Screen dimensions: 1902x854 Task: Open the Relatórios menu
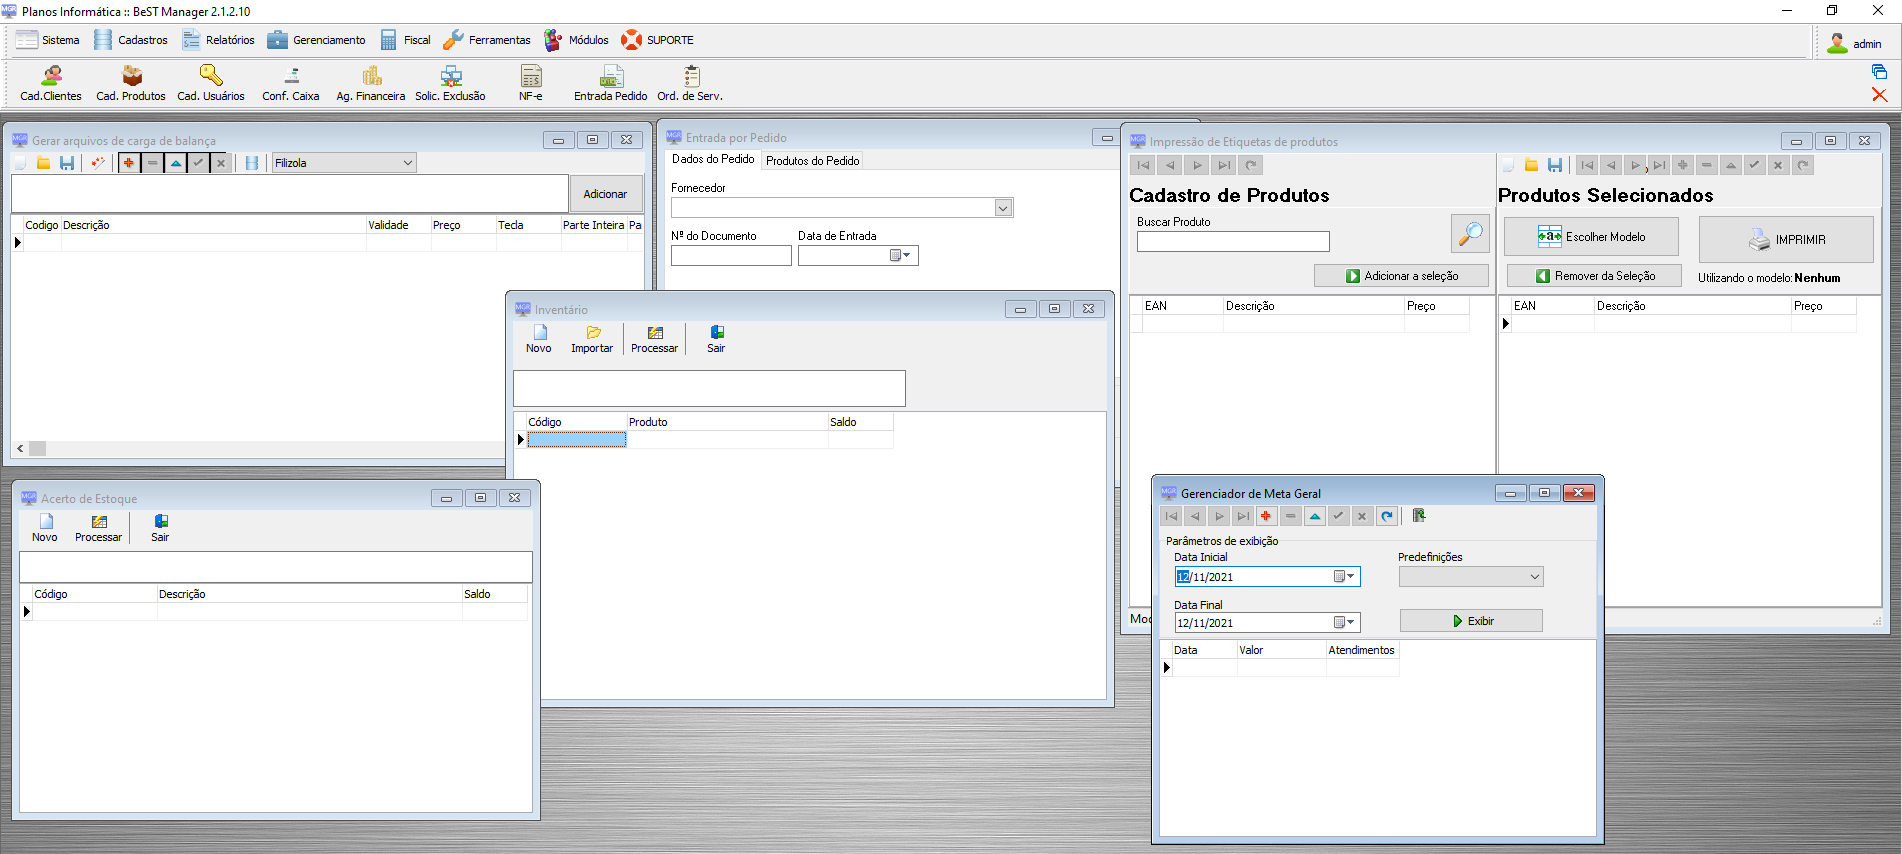click(x=219, y=40)
